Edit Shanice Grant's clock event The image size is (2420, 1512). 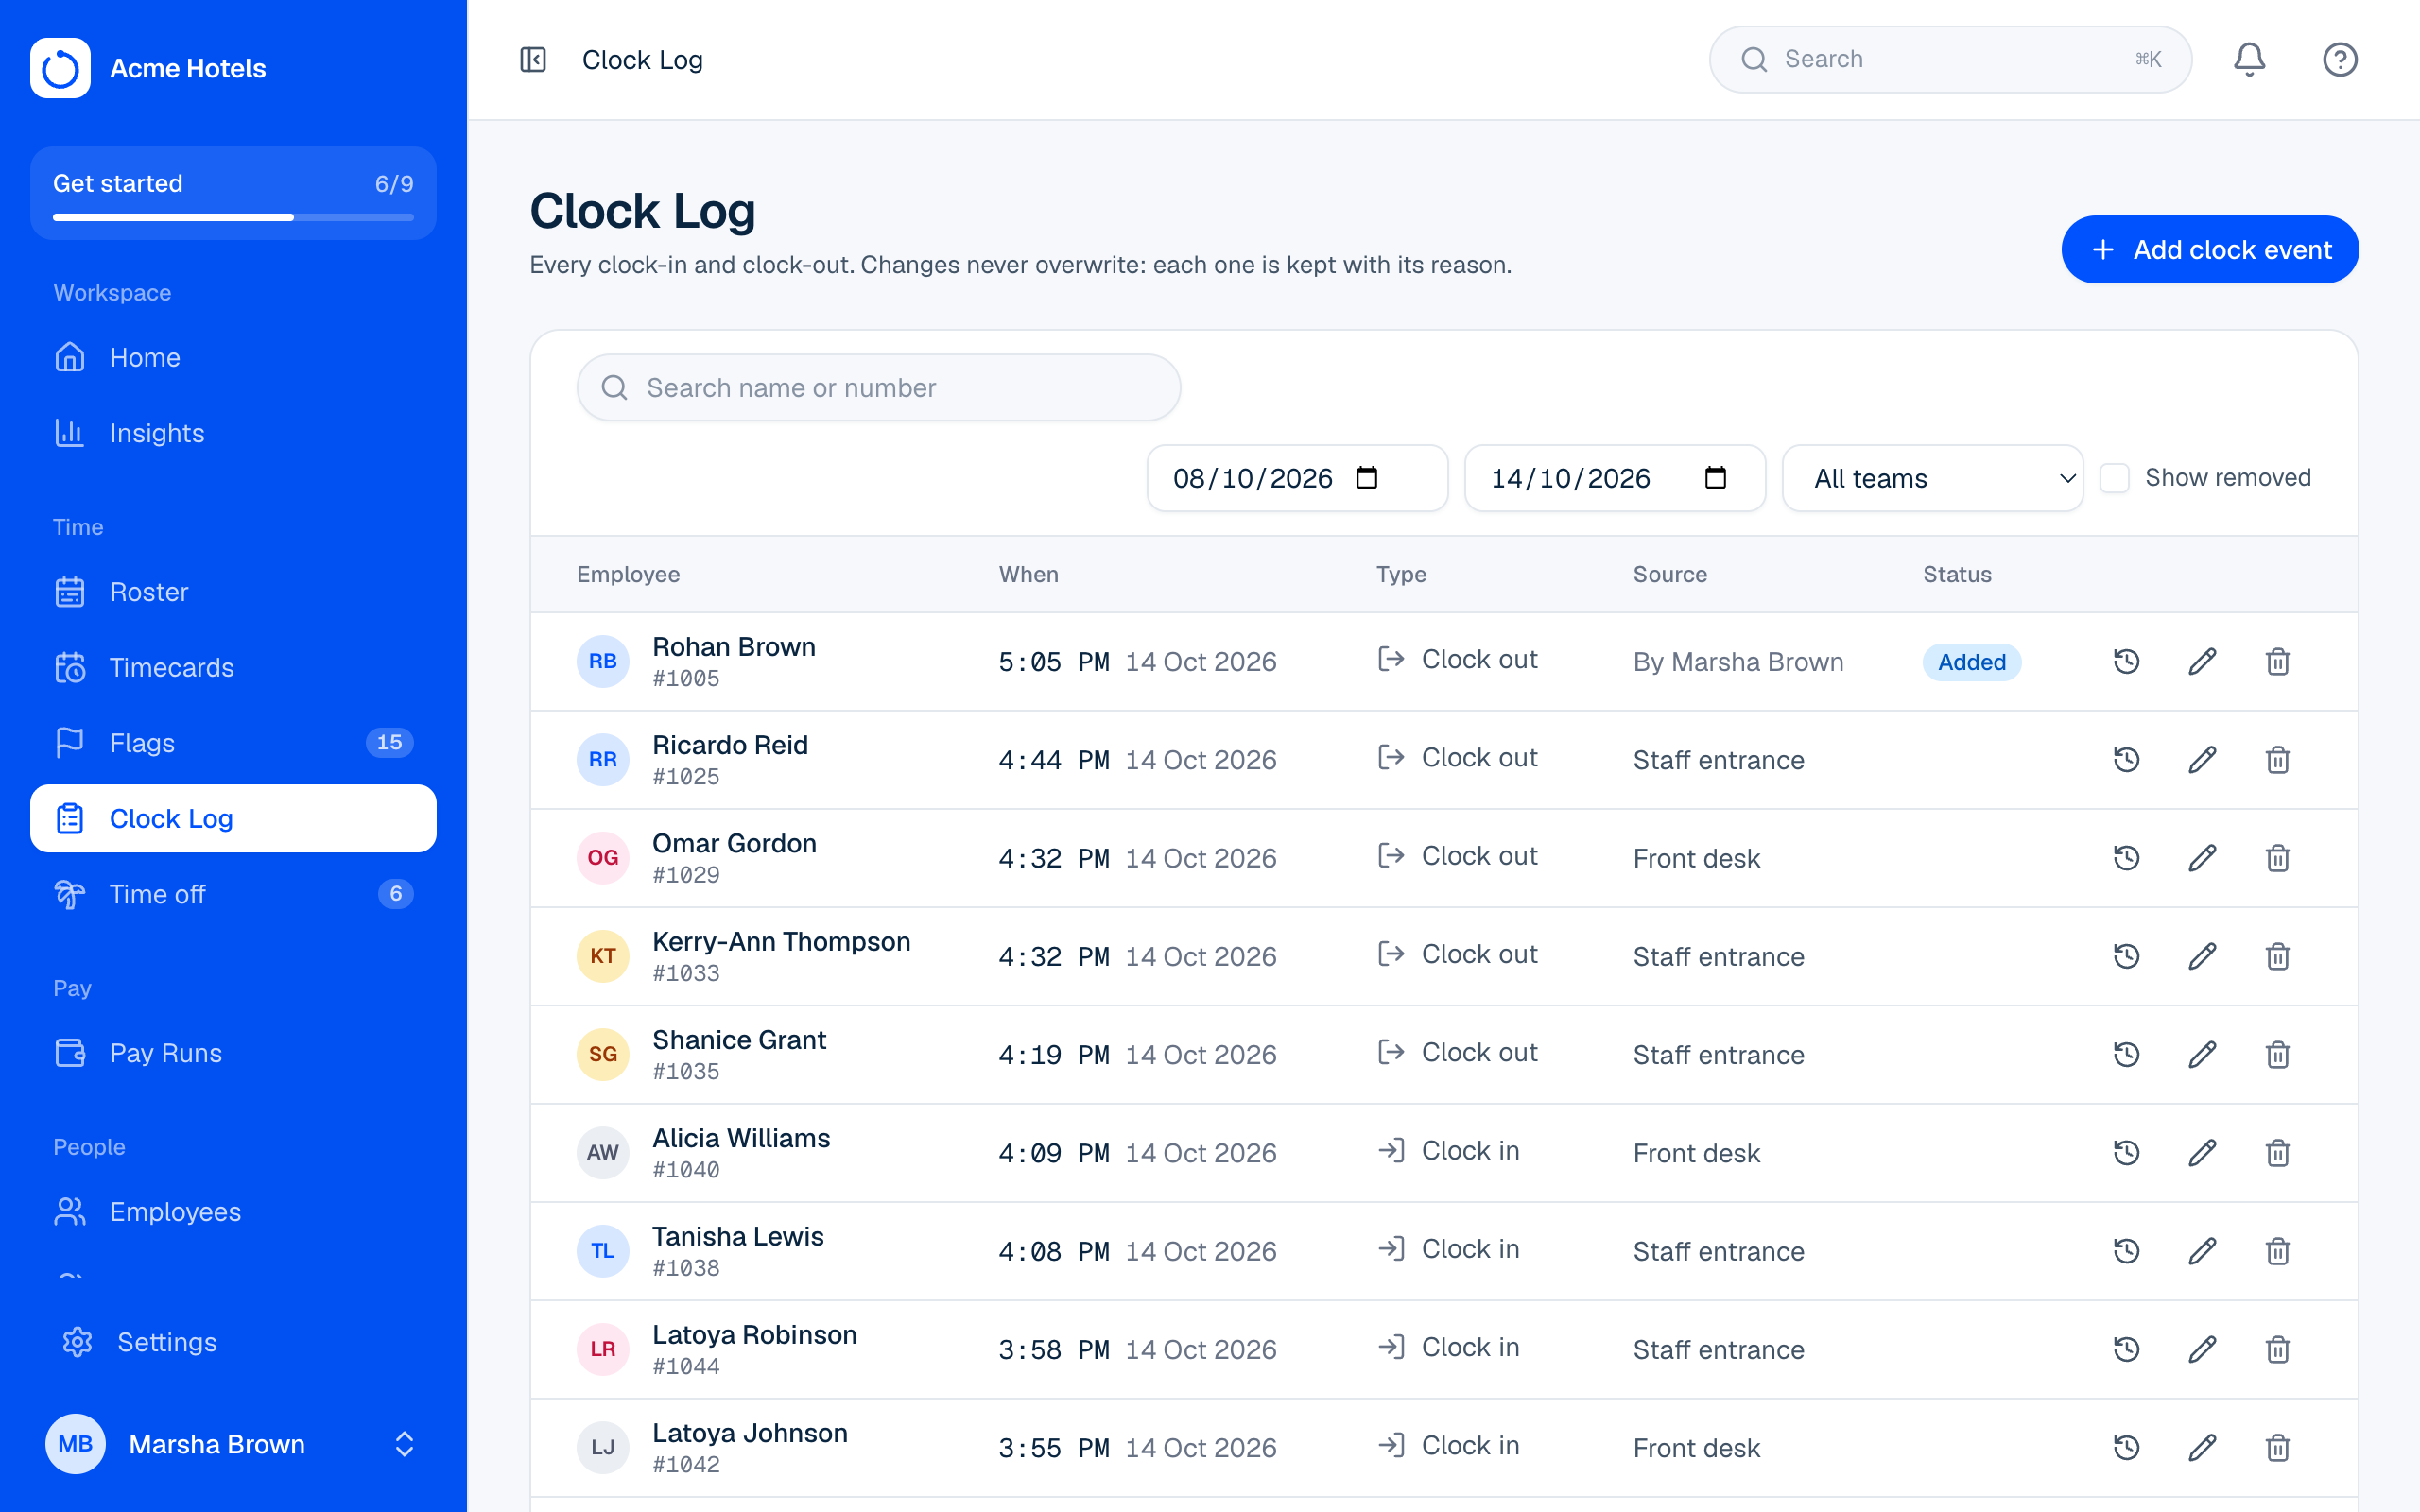(2202, 1054)
